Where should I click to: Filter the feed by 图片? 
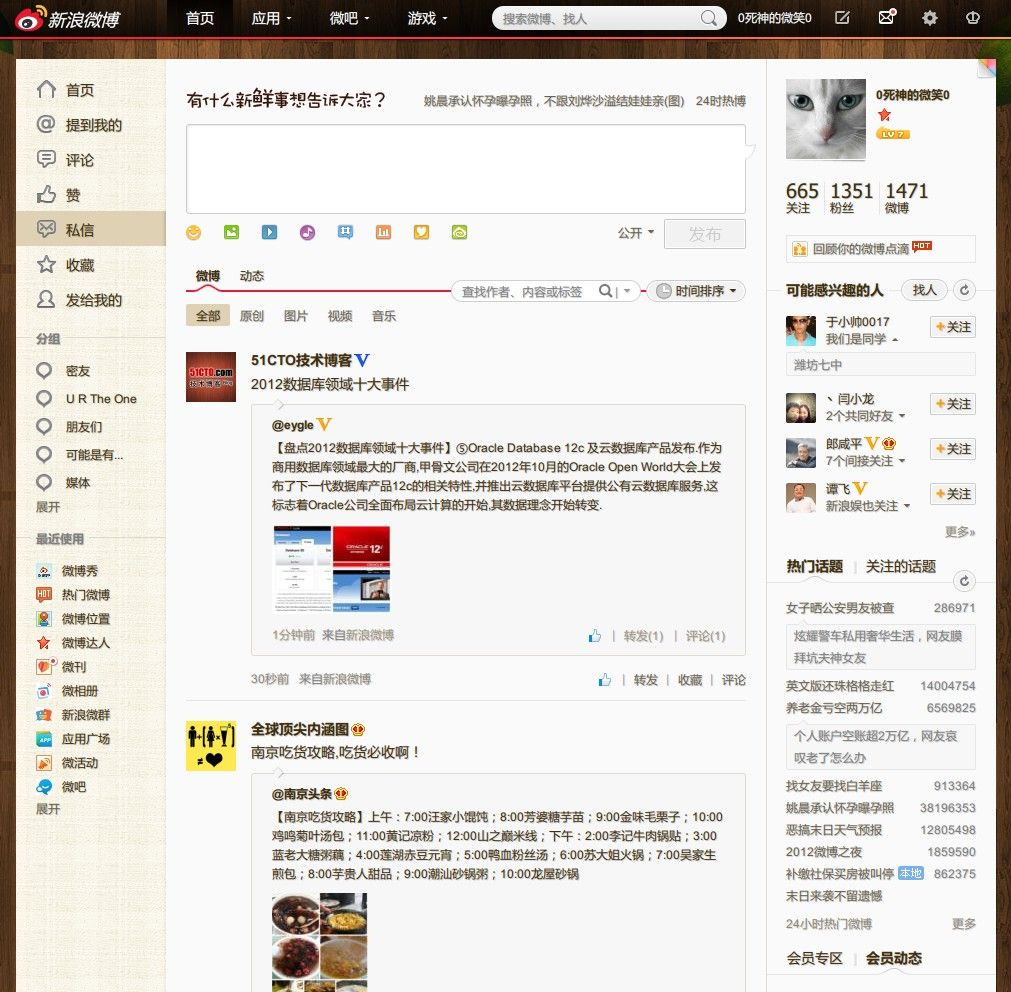[295, 316]
